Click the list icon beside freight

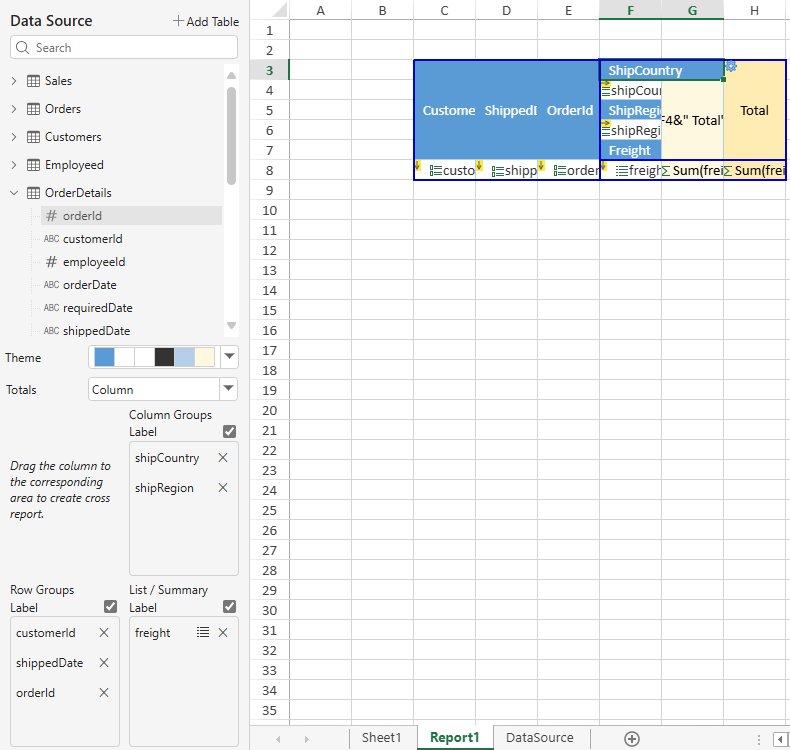203,633
